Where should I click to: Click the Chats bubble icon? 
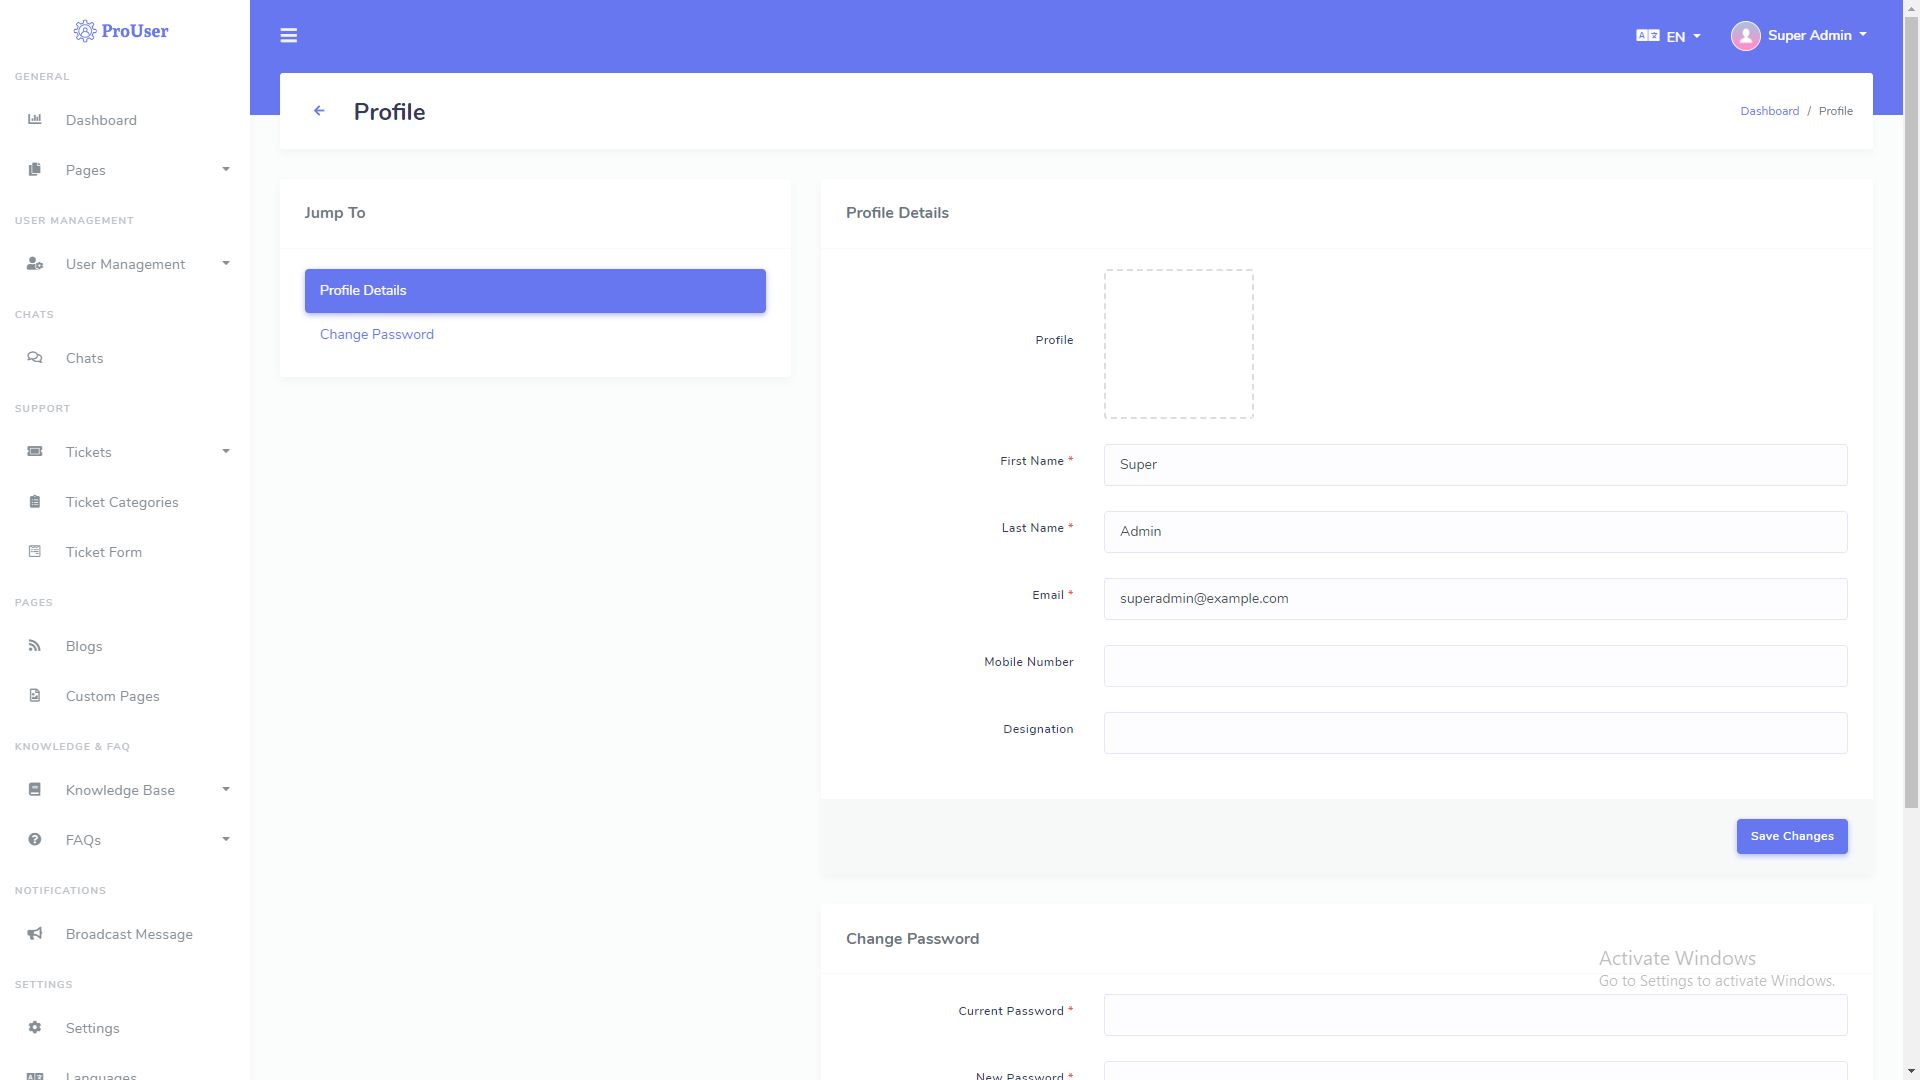pos(35,357)
